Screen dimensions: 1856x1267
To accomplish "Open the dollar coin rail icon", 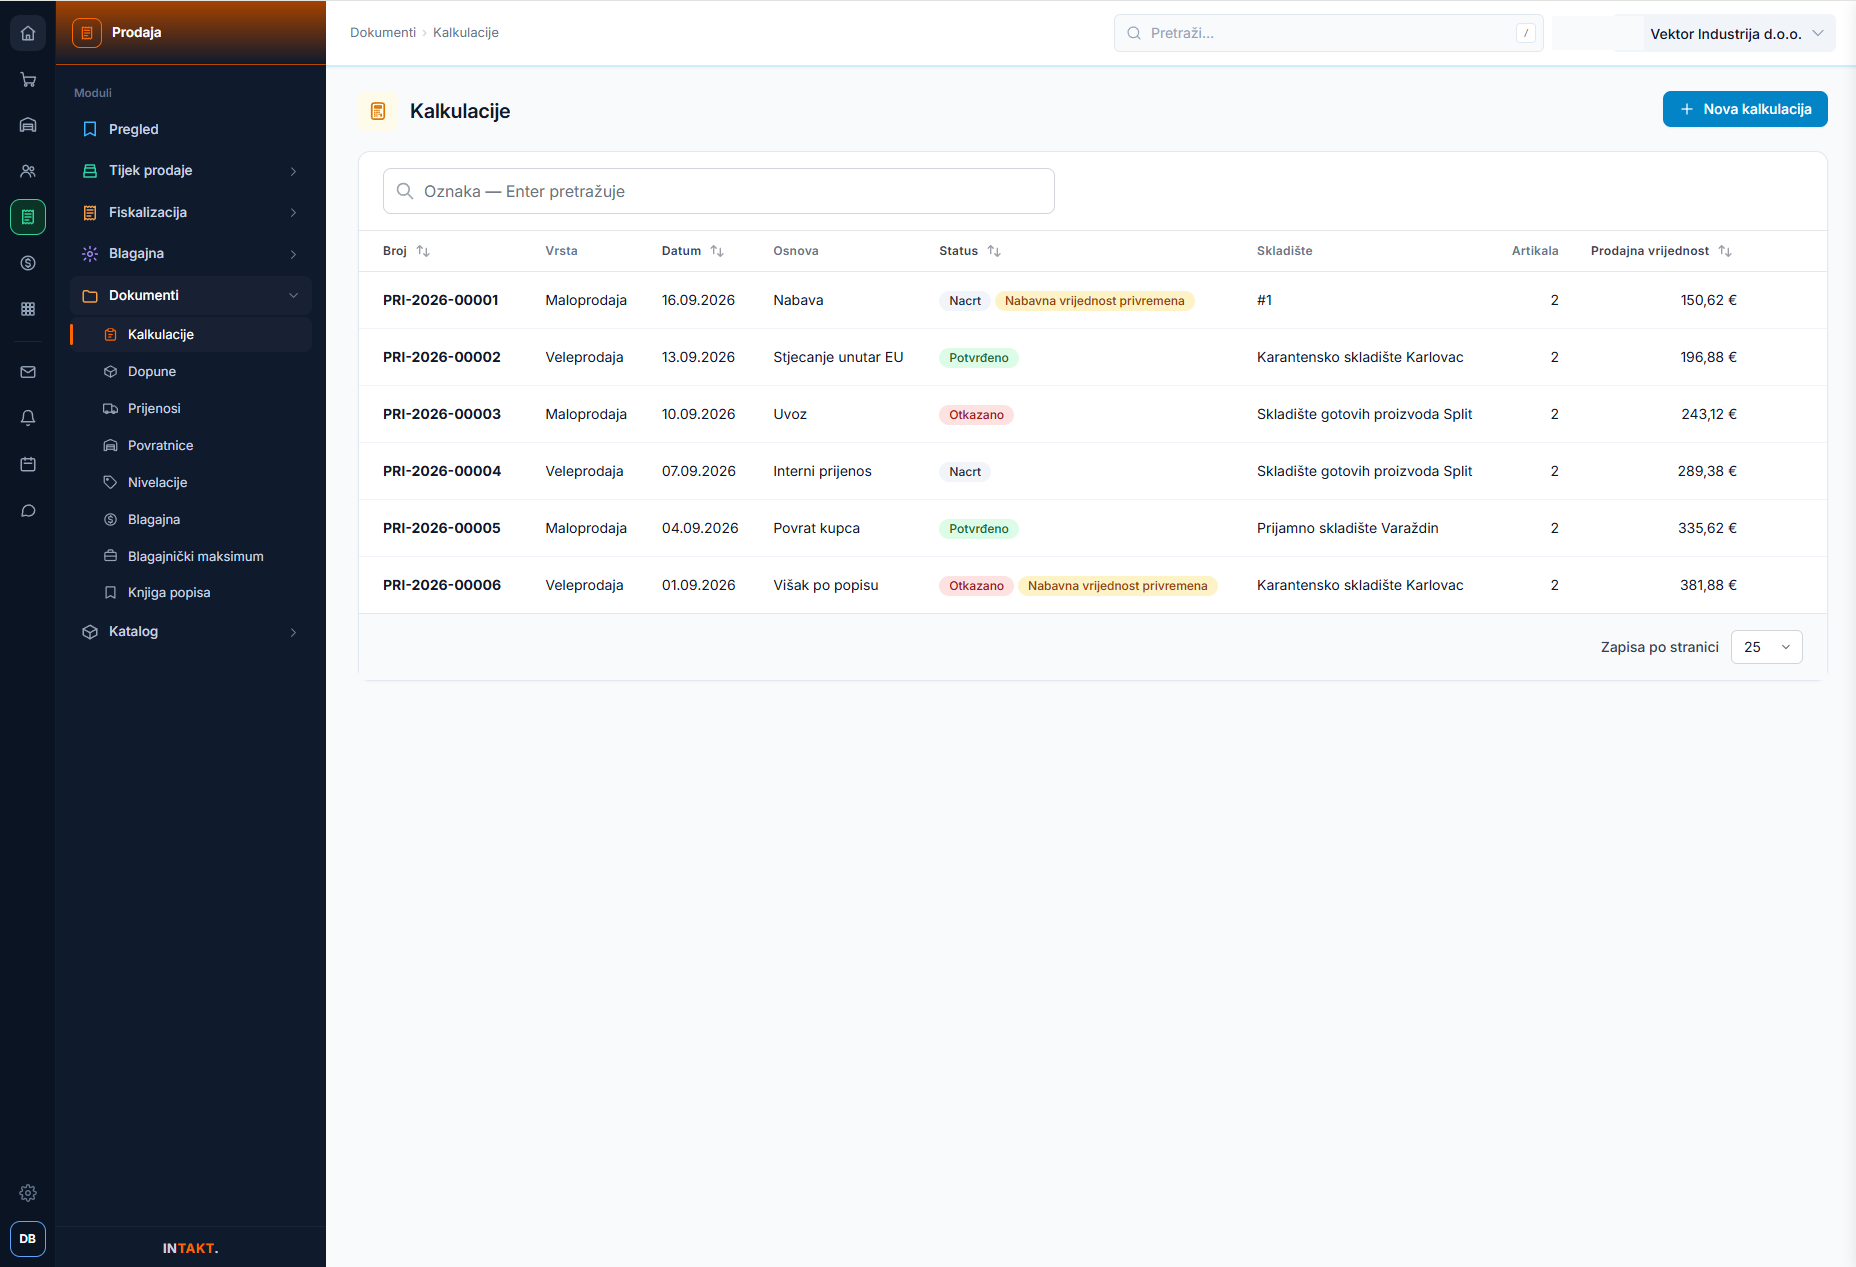I will tap(28, 263).
